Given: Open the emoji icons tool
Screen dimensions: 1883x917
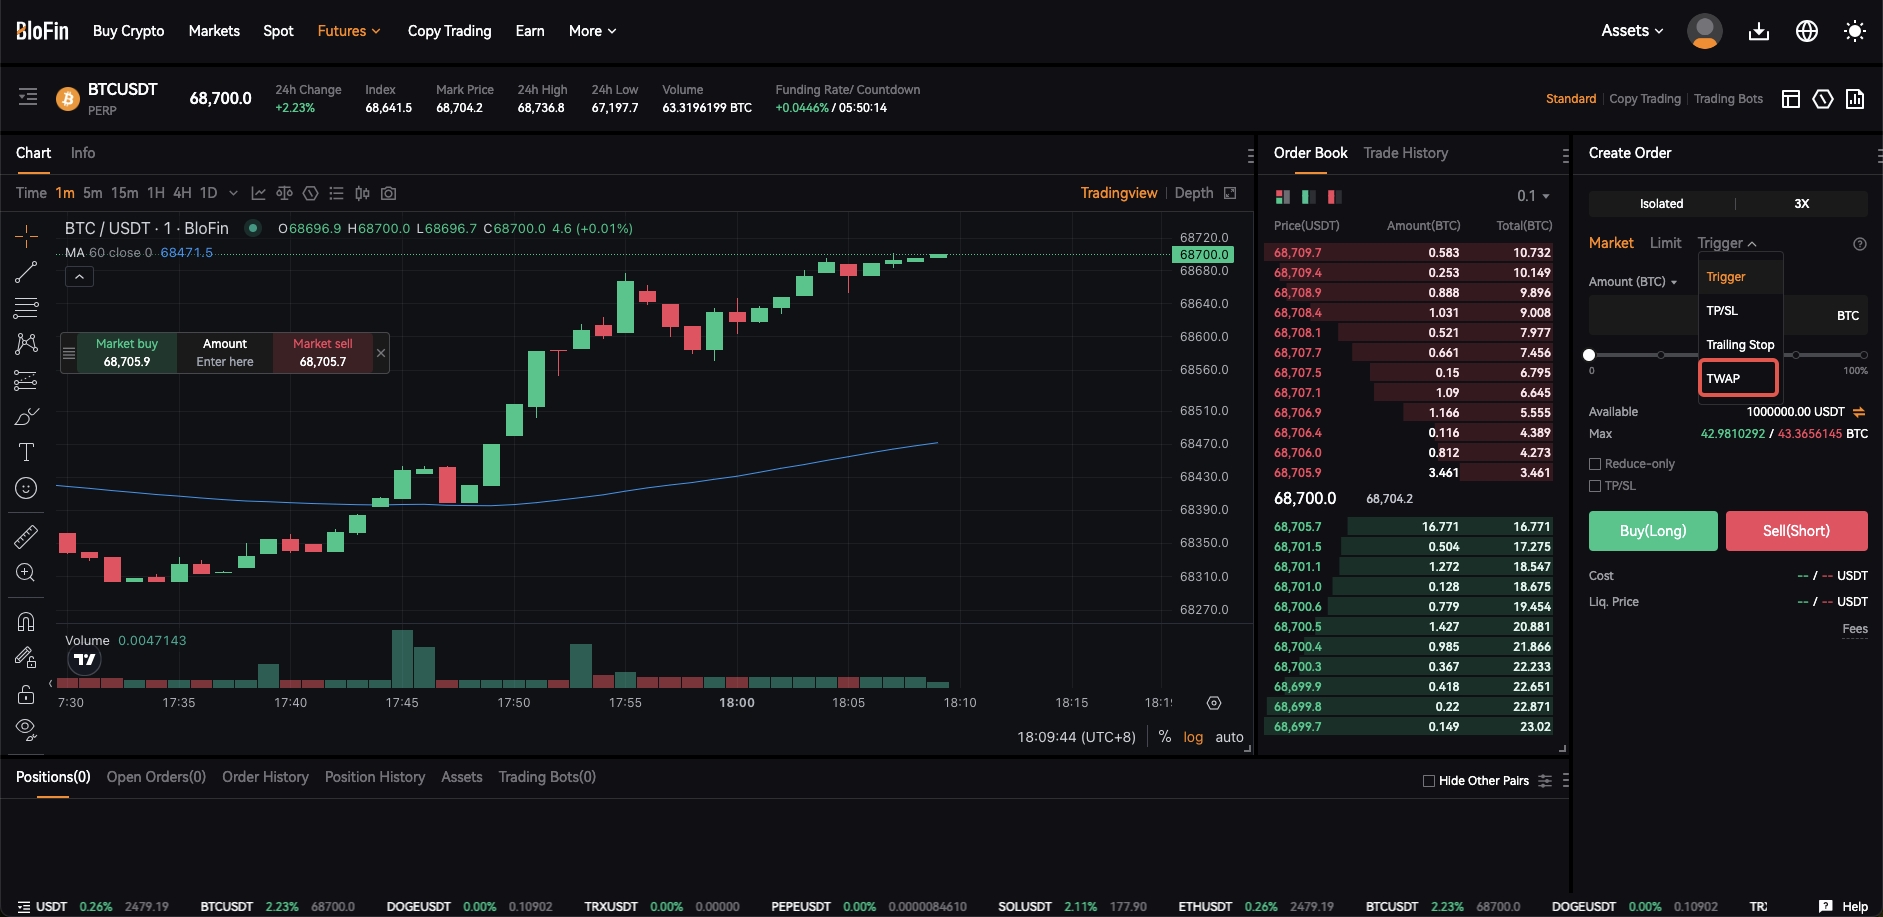Looking at the screenshot, I should pos(26,488).
